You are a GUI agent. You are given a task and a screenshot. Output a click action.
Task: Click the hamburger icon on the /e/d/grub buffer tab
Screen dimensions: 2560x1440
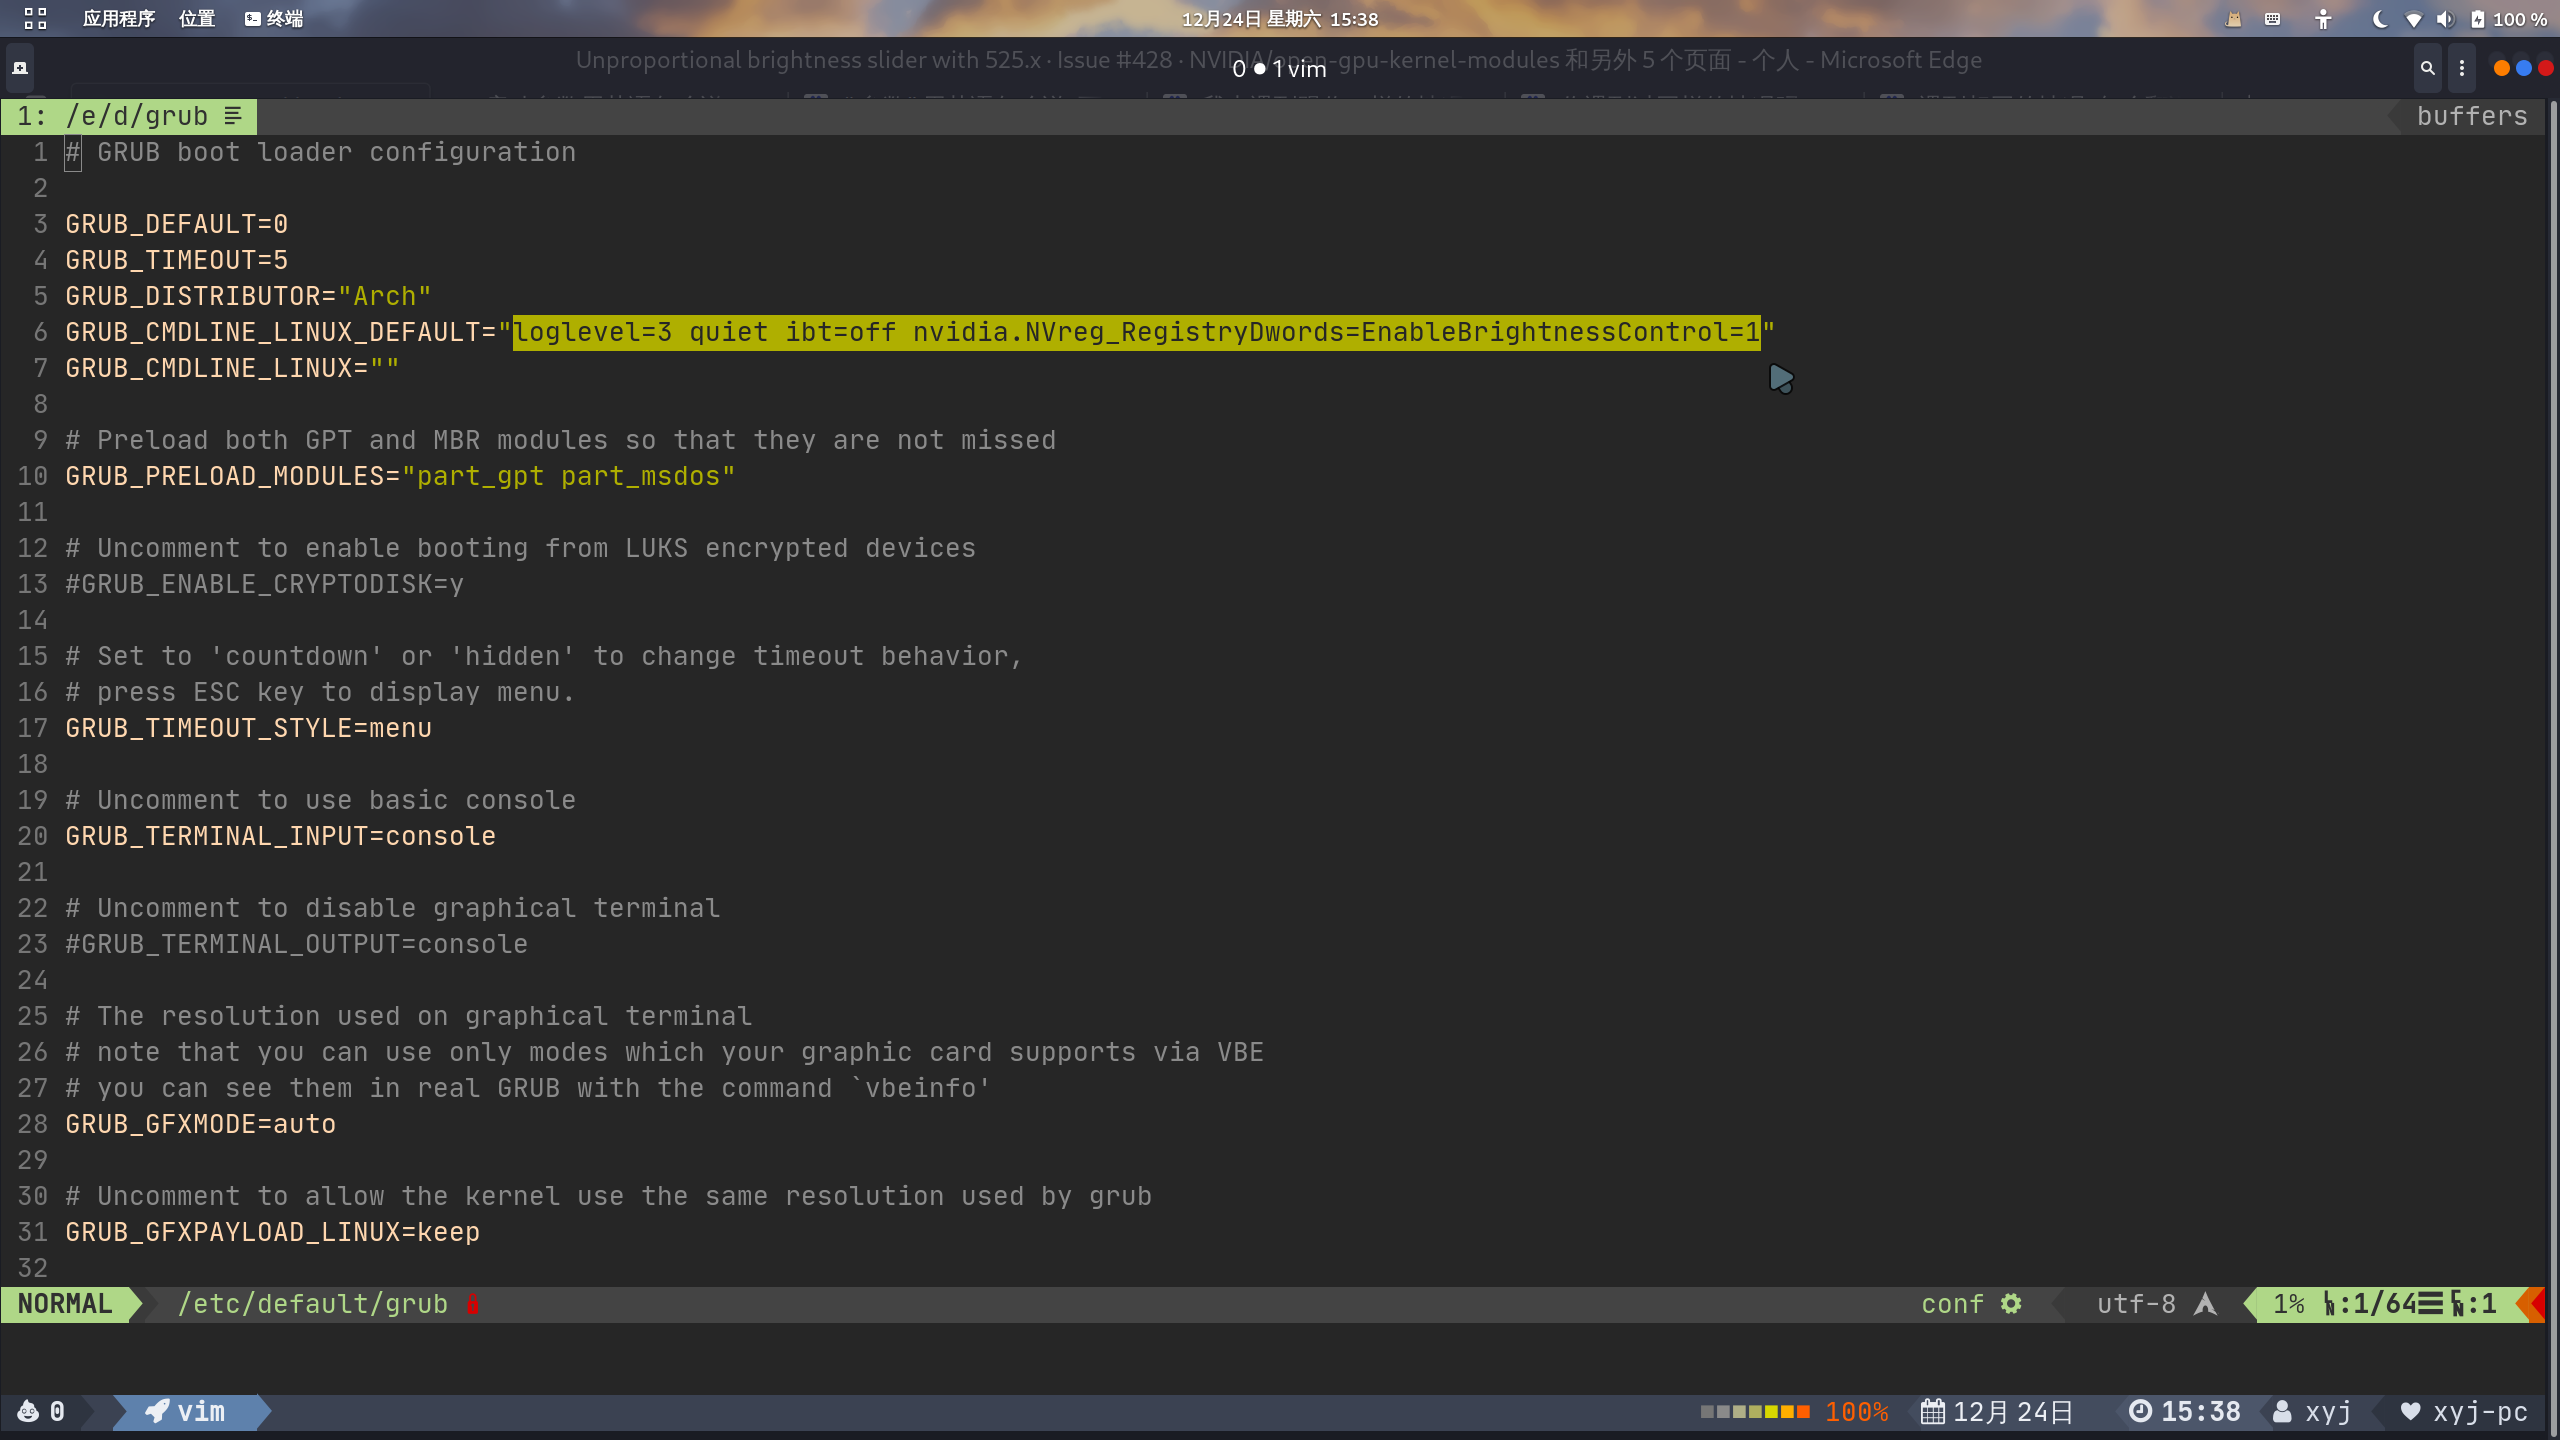tap(232, 116)
